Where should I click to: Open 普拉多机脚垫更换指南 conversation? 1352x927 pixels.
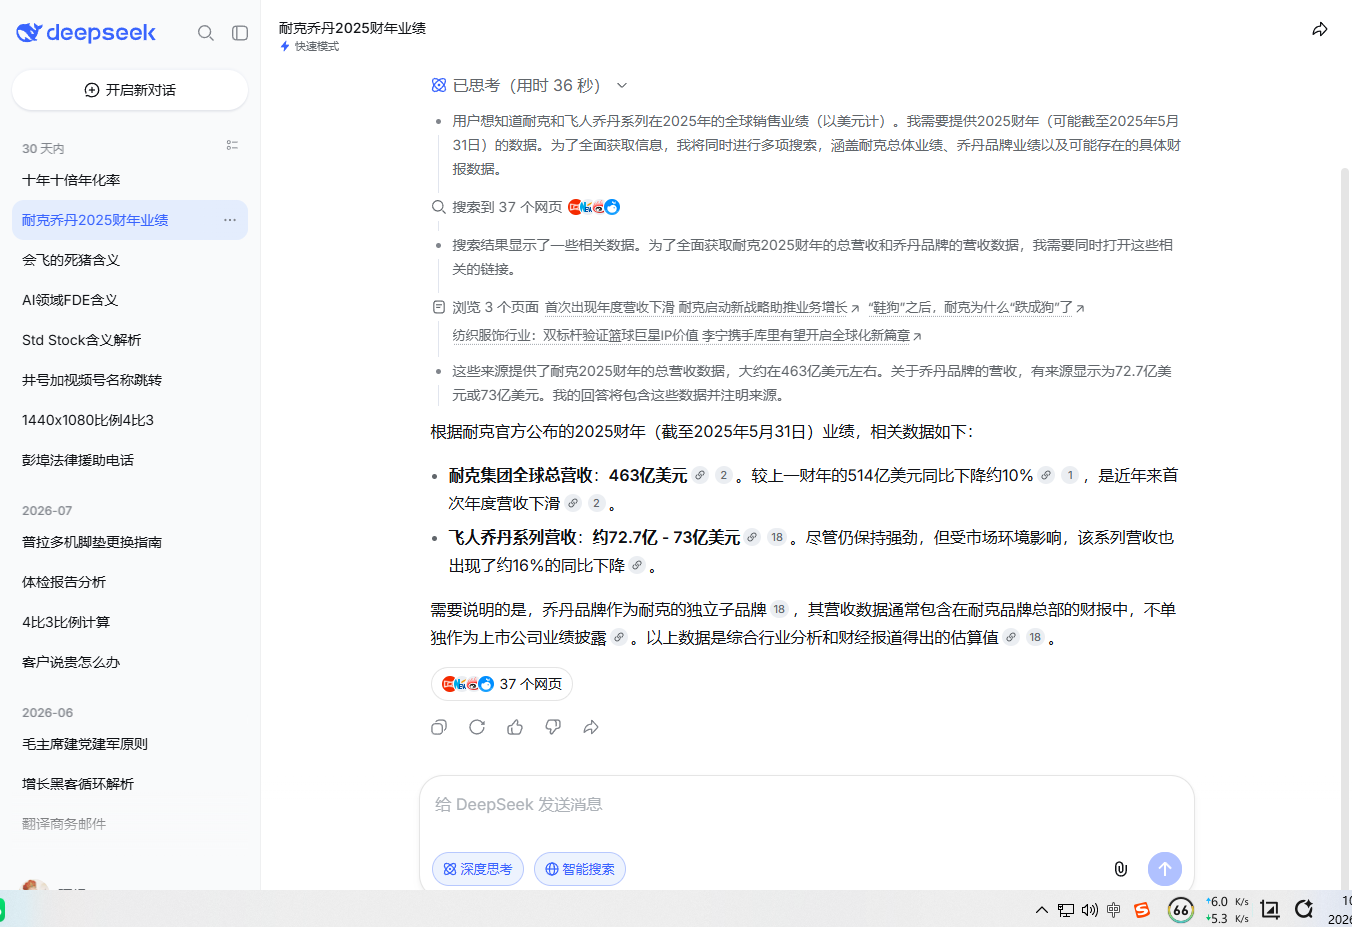click(x=130, y=542)
